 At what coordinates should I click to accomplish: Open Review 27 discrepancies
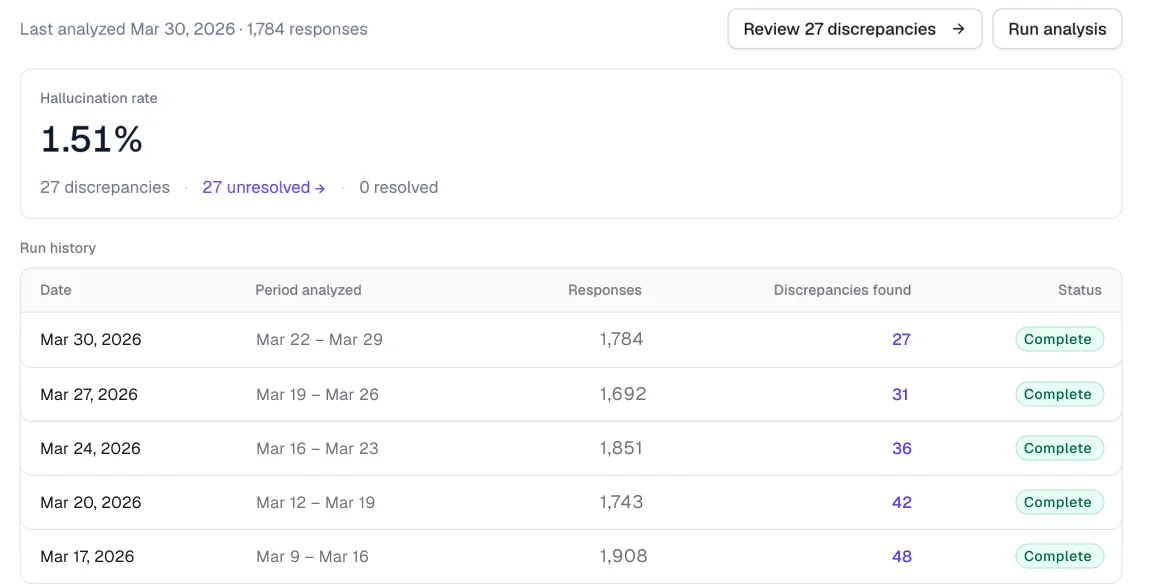(x=854, y=29)
